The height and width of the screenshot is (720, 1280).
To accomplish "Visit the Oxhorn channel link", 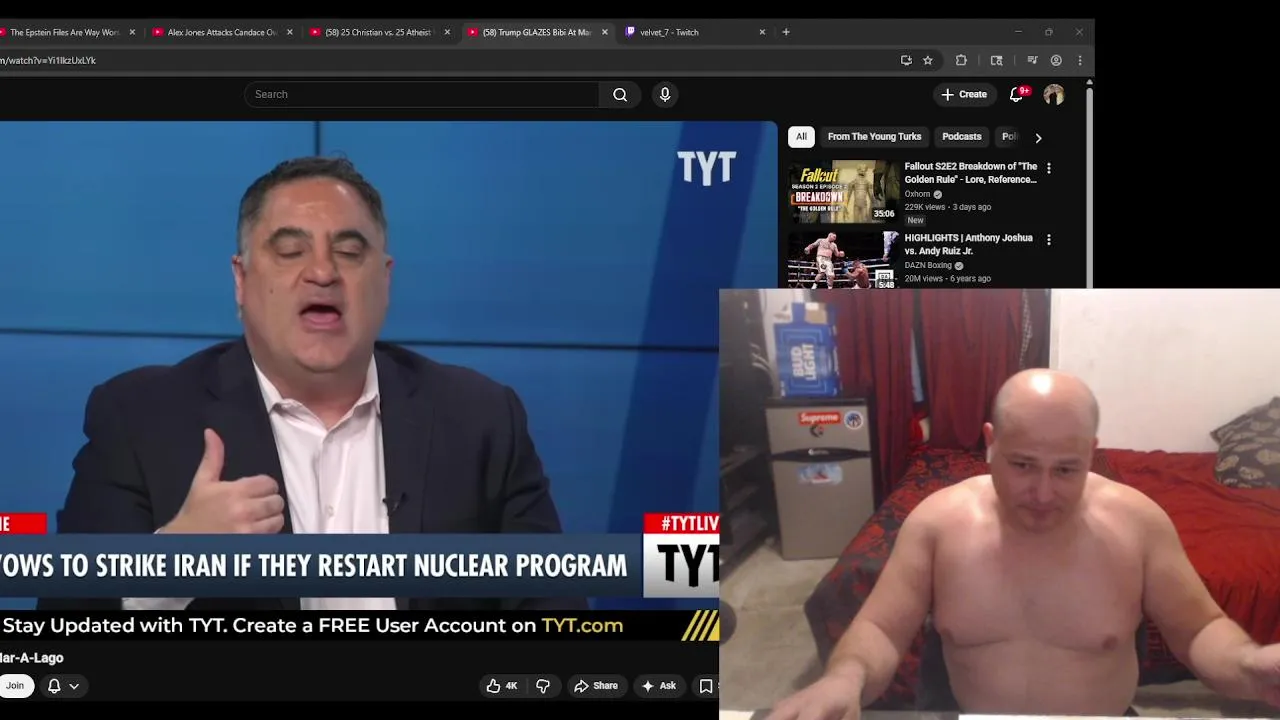I will tap(917, 194).
